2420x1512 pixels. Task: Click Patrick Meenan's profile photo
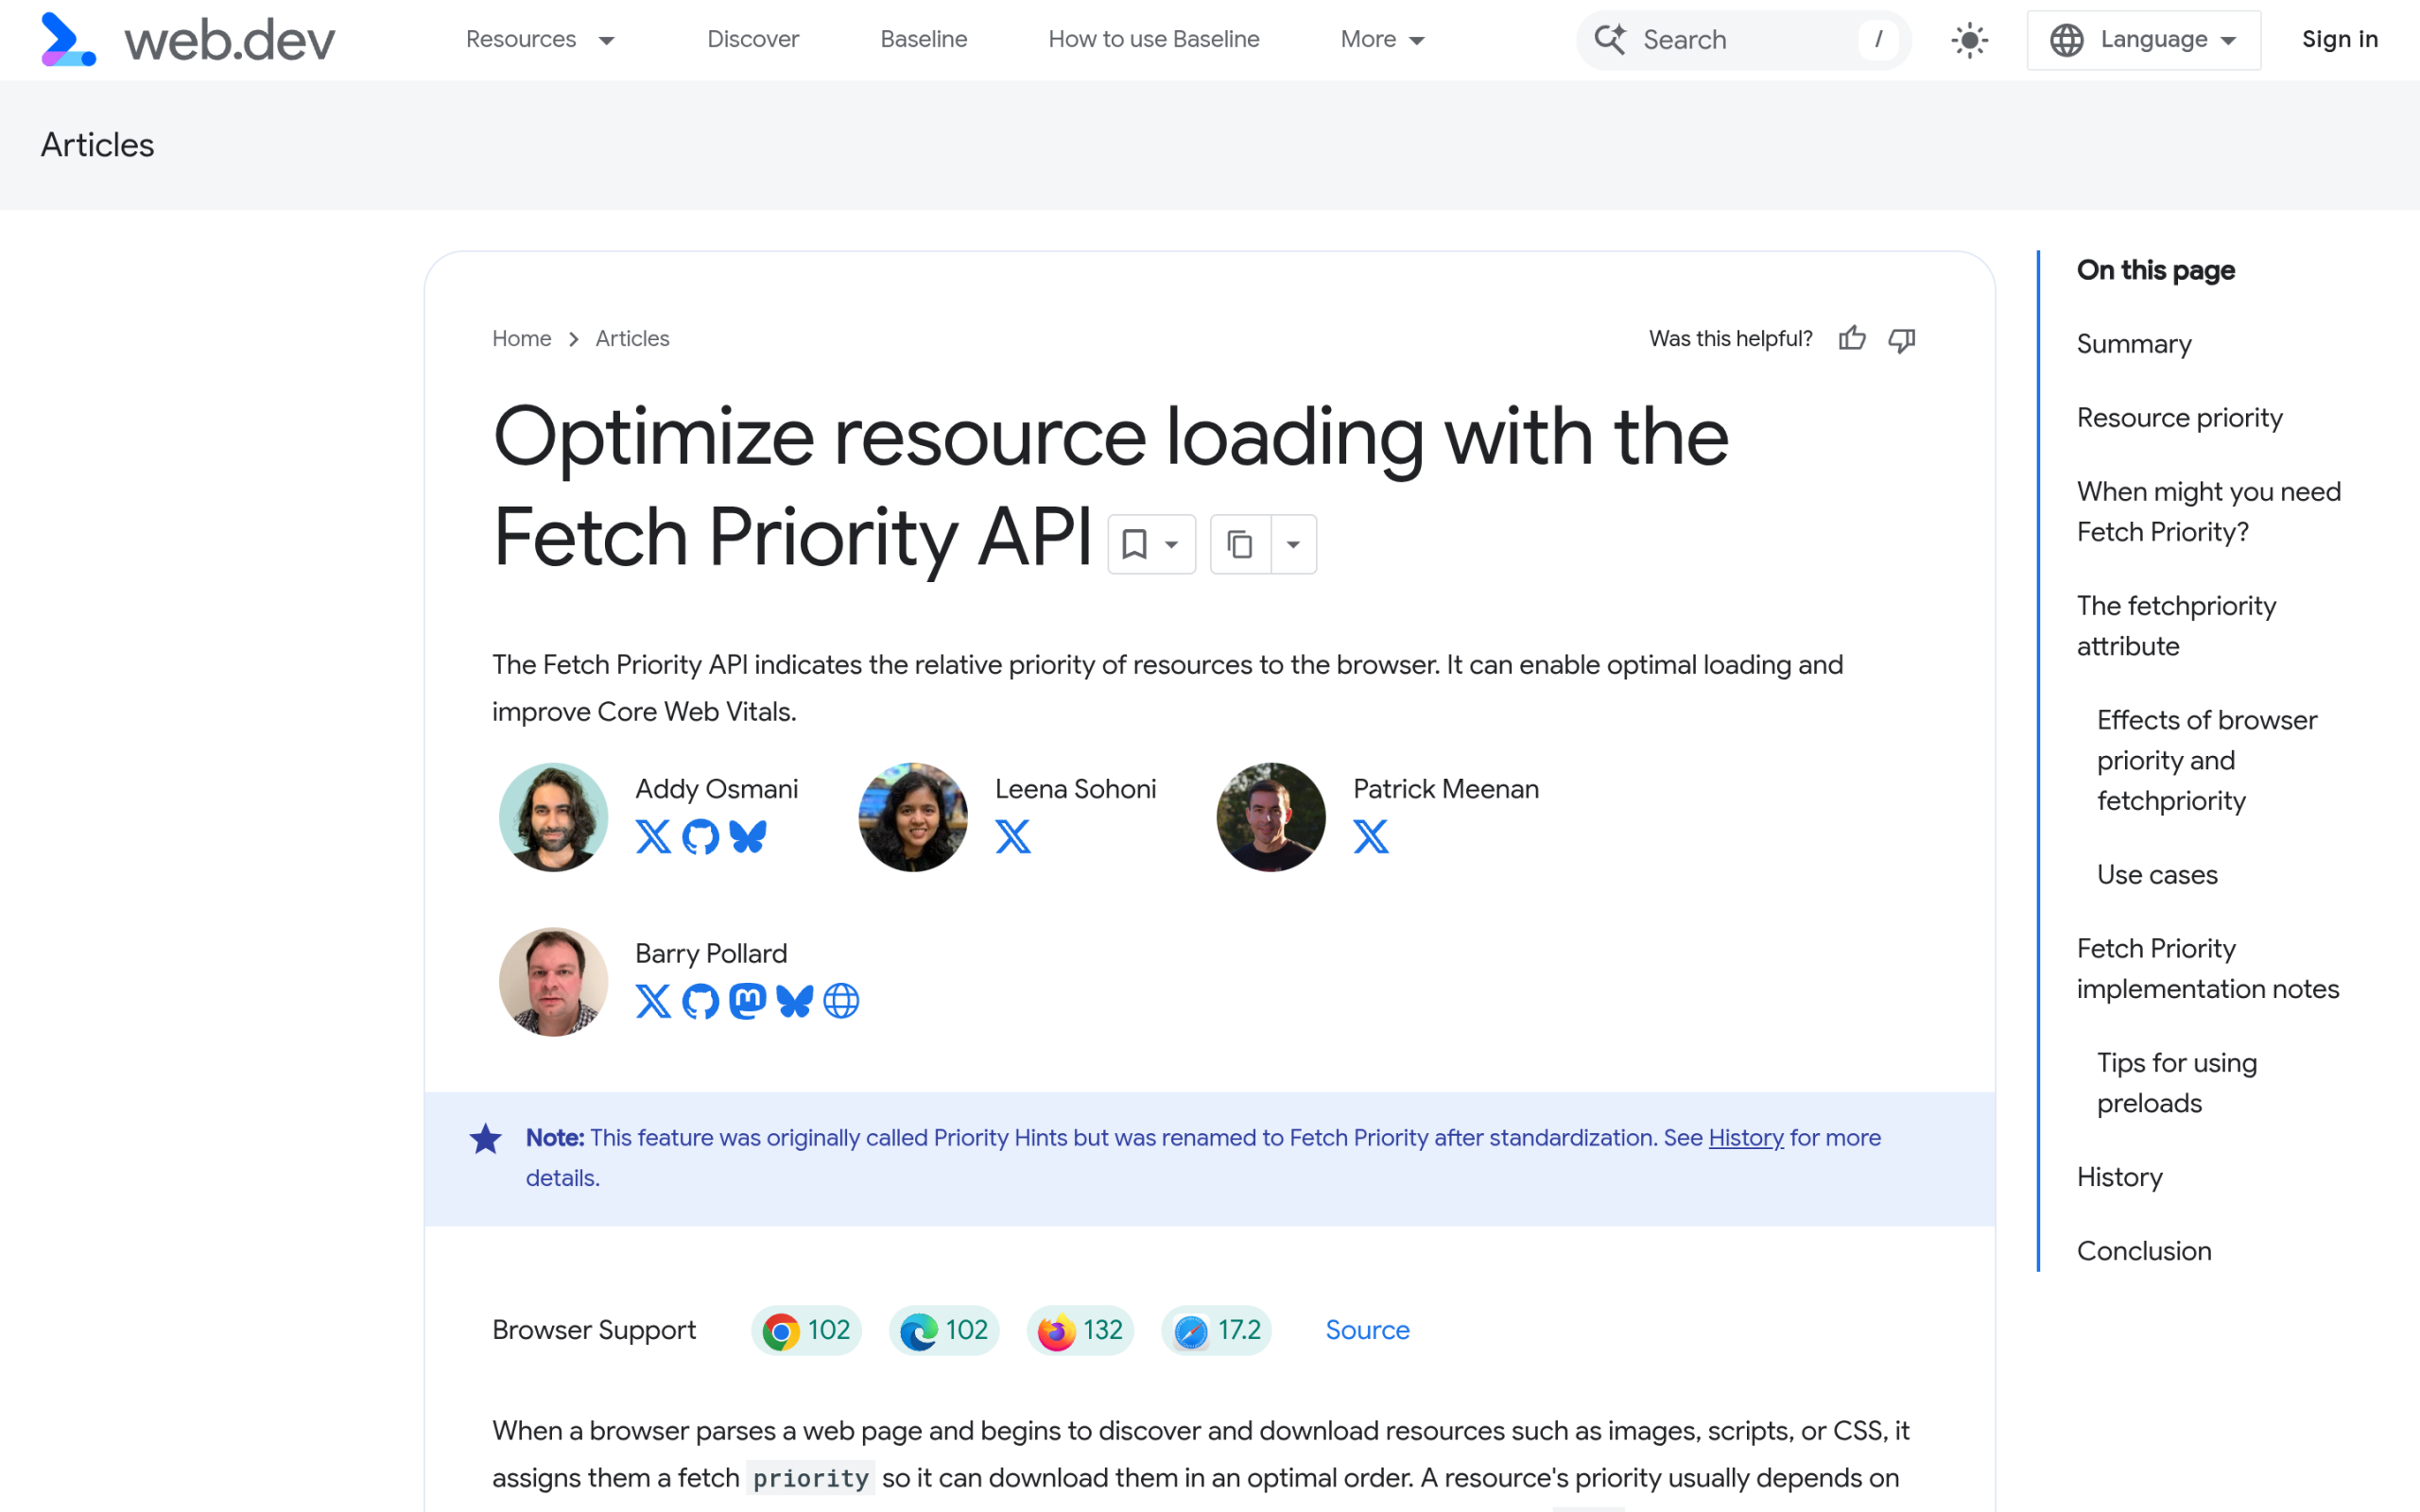(1271, 817)
